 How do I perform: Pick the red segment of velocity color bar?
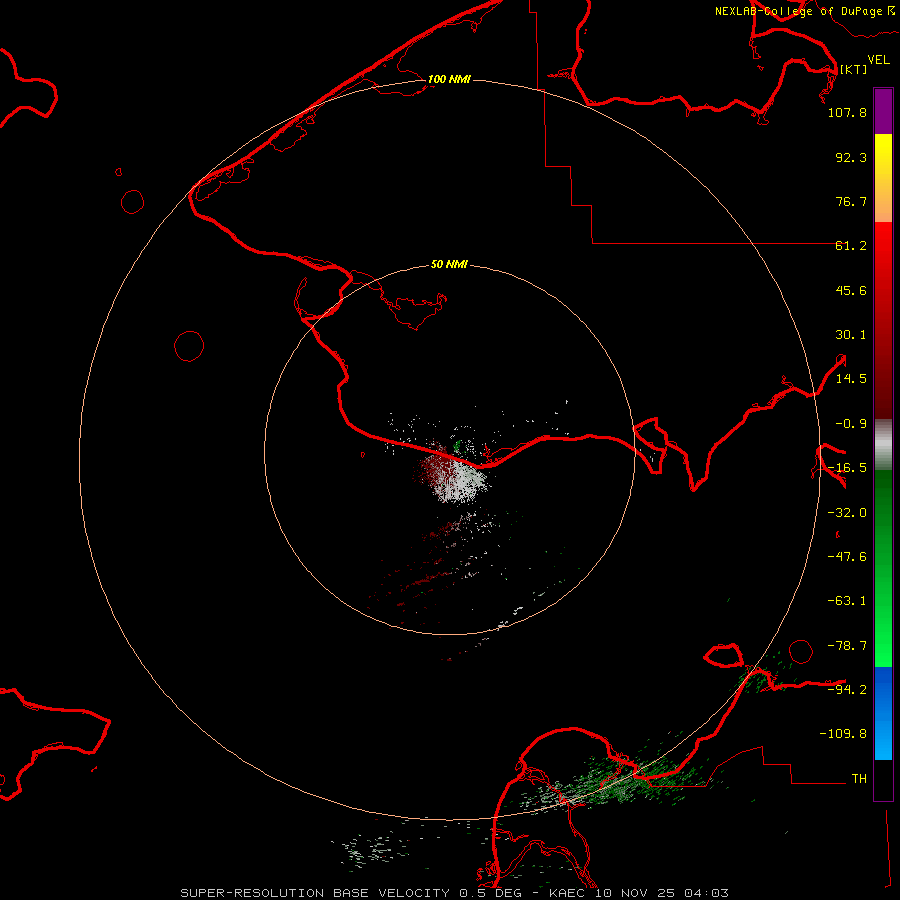(883, 320)
